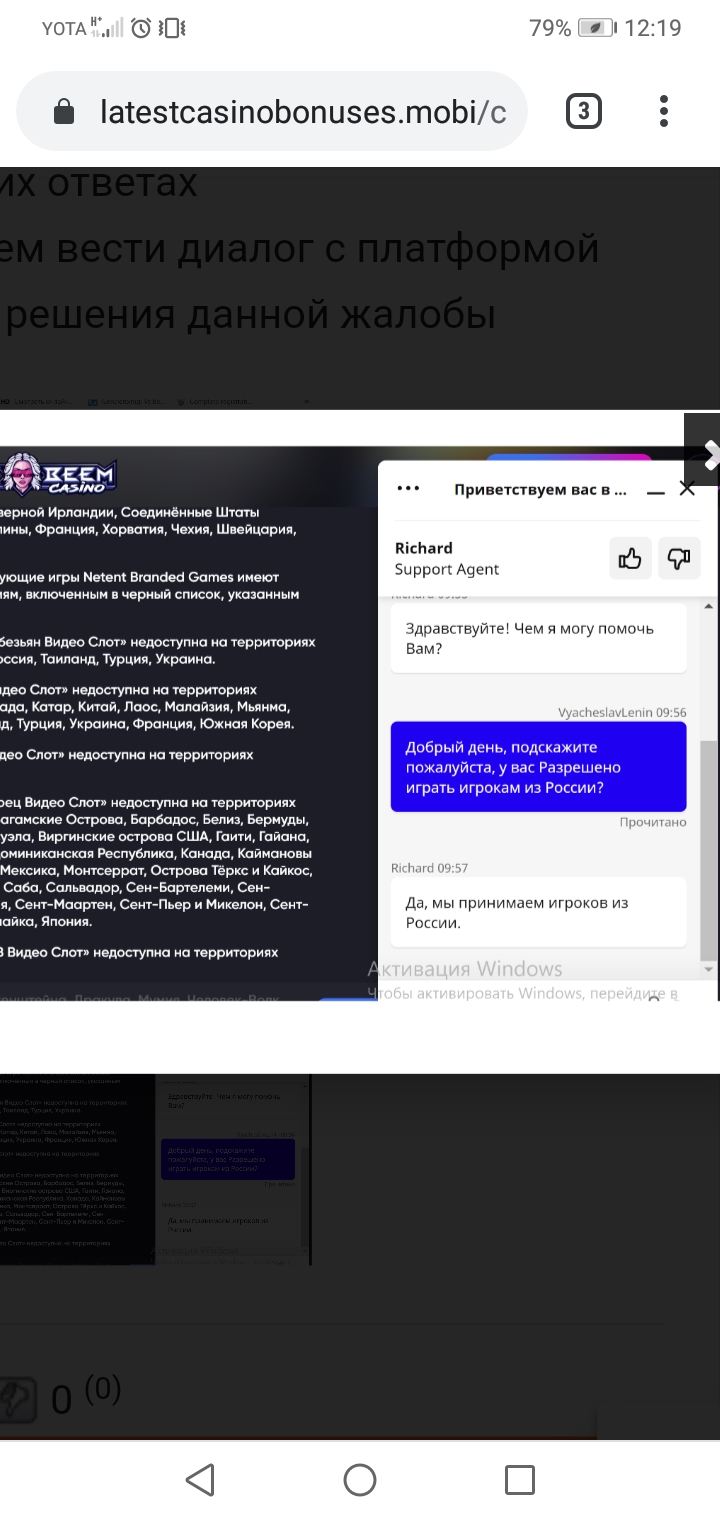Tap the Android recent apps square button
Screen dimensions: 720x1520
click(520, 1479)
